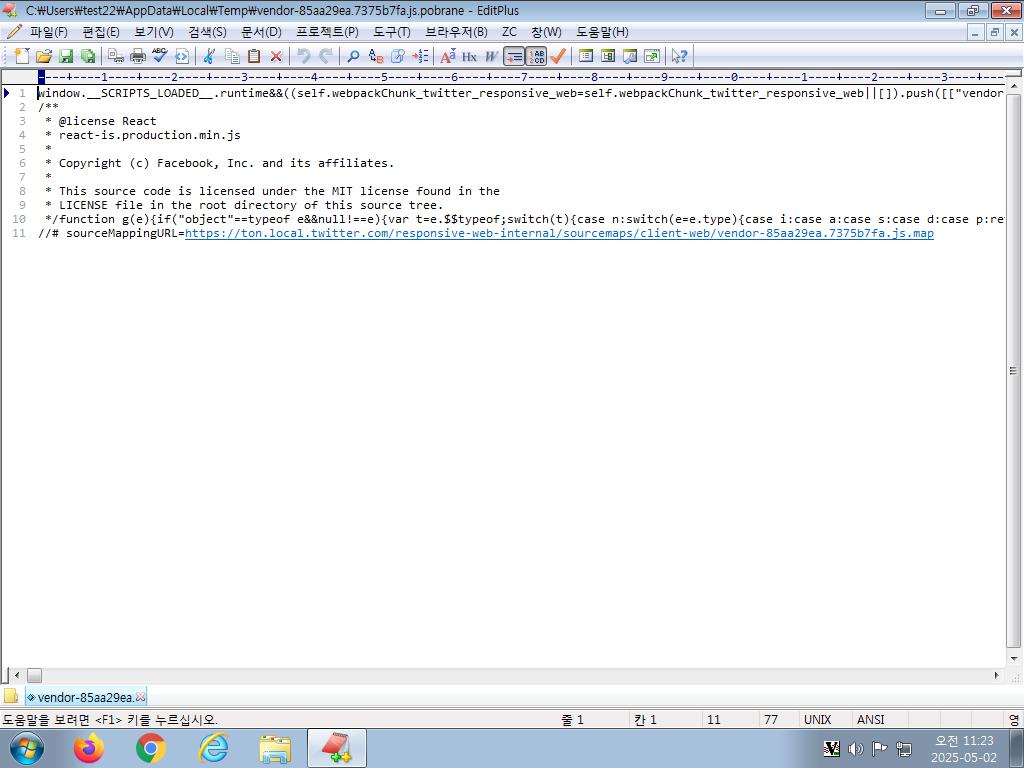The image size is (1024, 768).
Task: Open the 도움말(H) menu
Action: (x=602, y=32)
